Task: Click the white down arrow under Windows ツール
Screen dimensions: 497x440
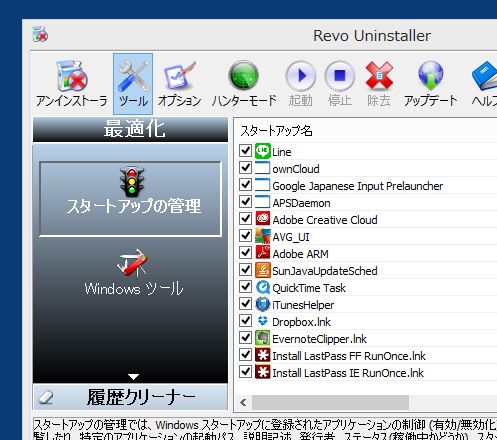Action: 133,377
